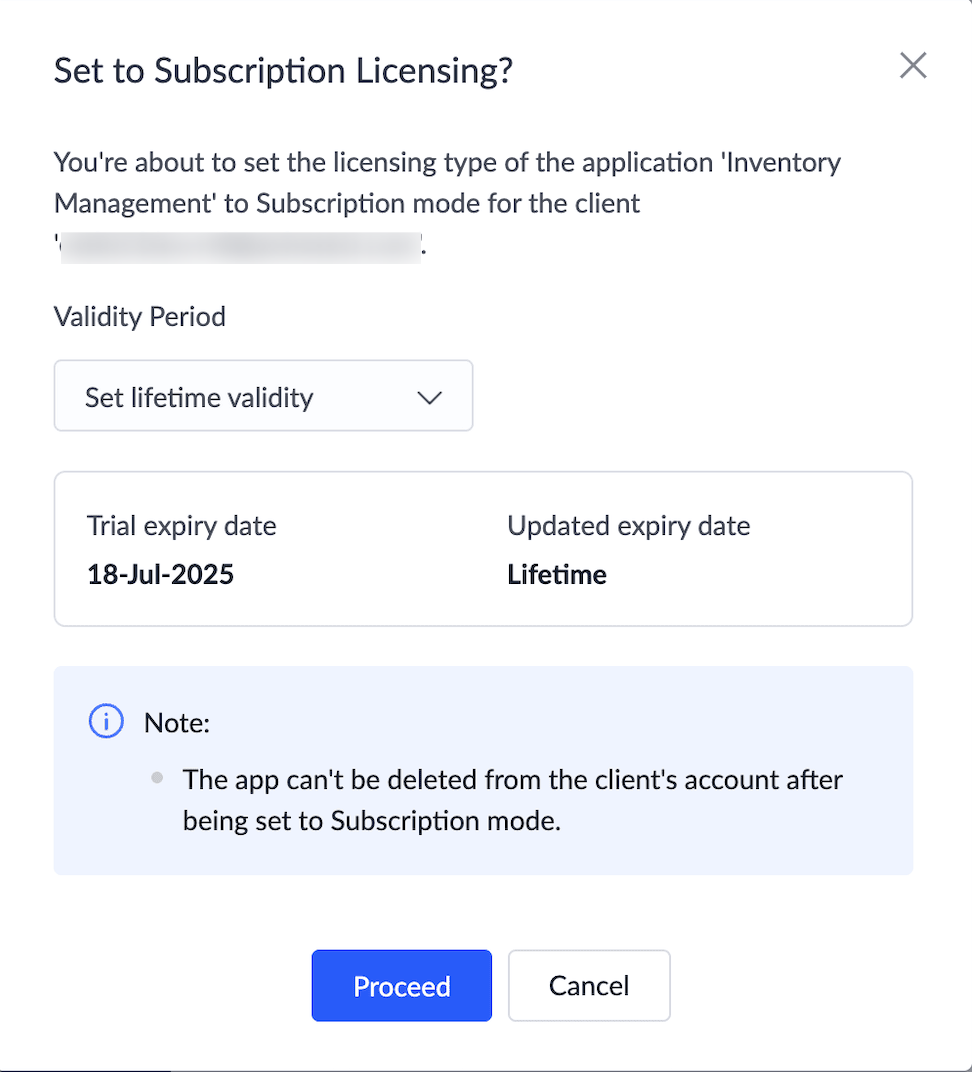
Task: Click the 'Trial expiry date' label
Action: tap(182, 526)
